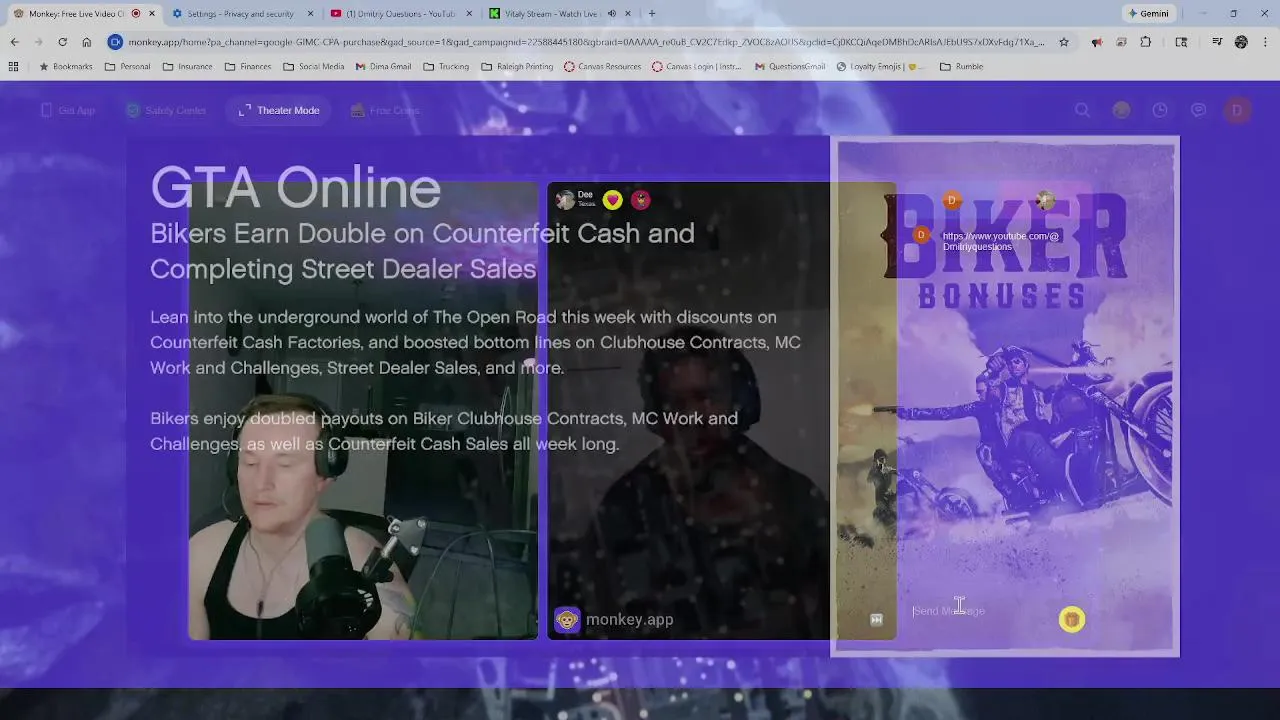1280x720 pixels.
Task: Close the Settings - Privacy and security tab
Action: [x=310, y=14]
